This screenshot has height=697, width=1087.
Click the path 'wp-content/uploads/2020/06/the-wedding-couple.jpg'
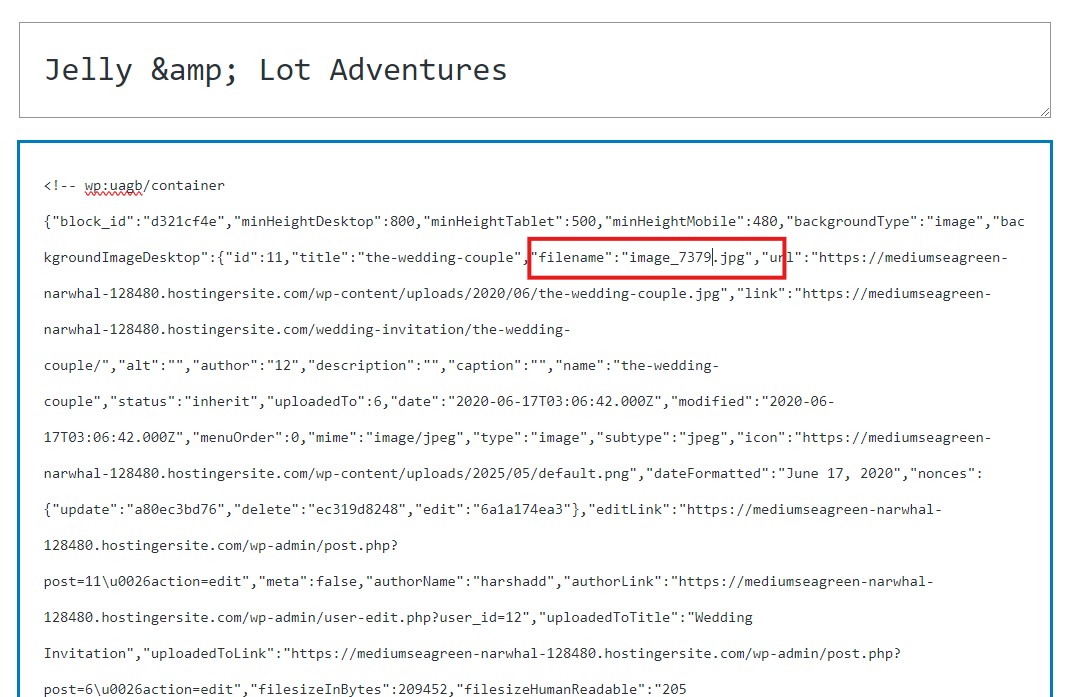click(518, 293)
